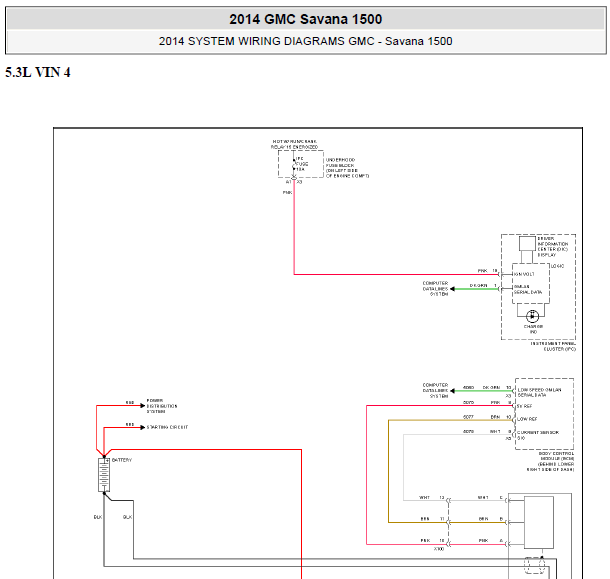Click the "DK GRN" label on IPC wire
The image size is (610, 579).
click(x=478, y=286)
